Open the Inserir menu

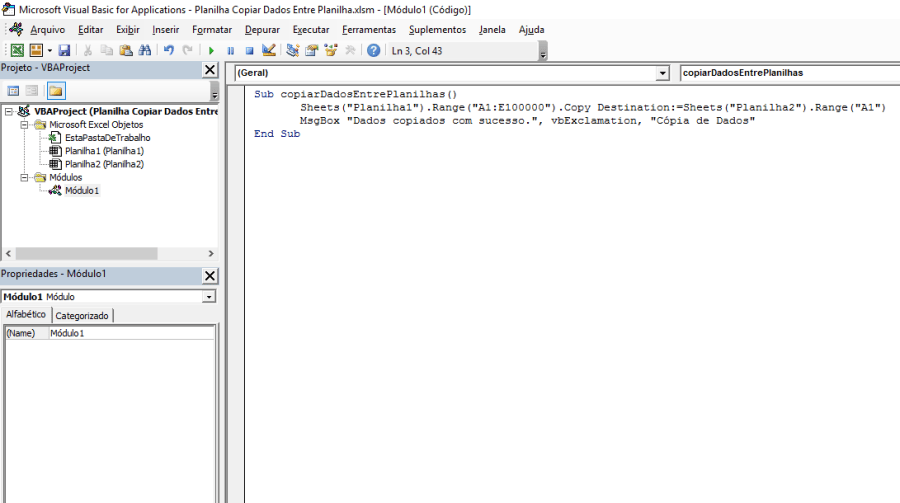pyautogui.click(x=165, y=30)
